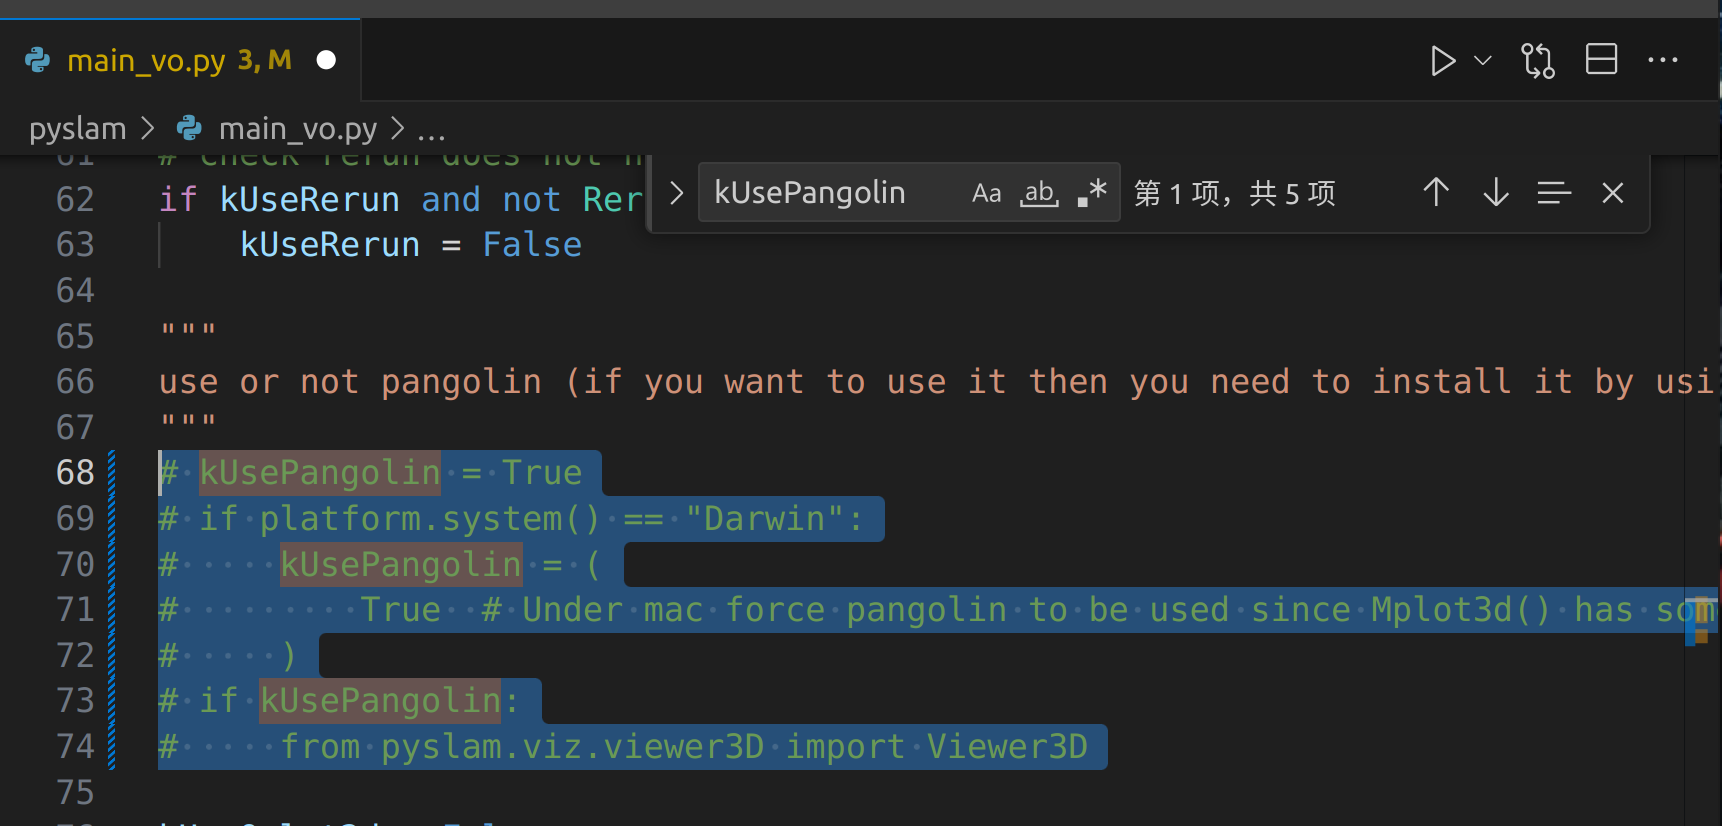1722x826 pixels.
Task: Open the run options dropdown arrow
Action: point(1483,61)
